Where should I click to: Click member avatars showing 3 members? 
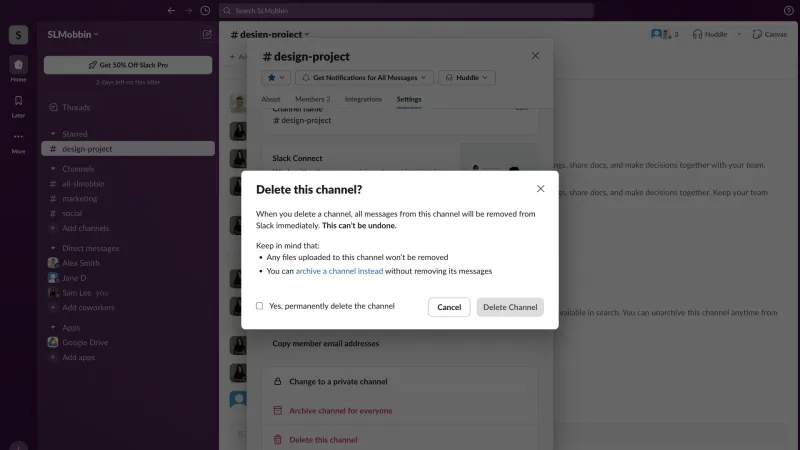[664, 34]
